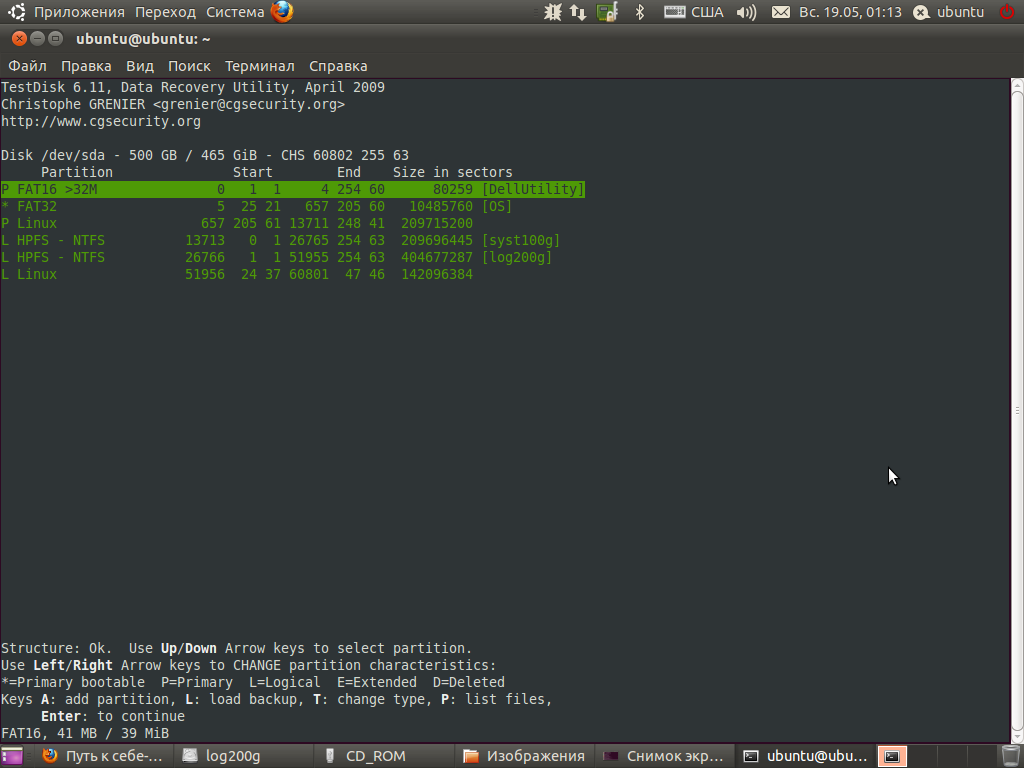Click the 'FAT16, 41 MB / 39 MiB' line

[85, 733]
